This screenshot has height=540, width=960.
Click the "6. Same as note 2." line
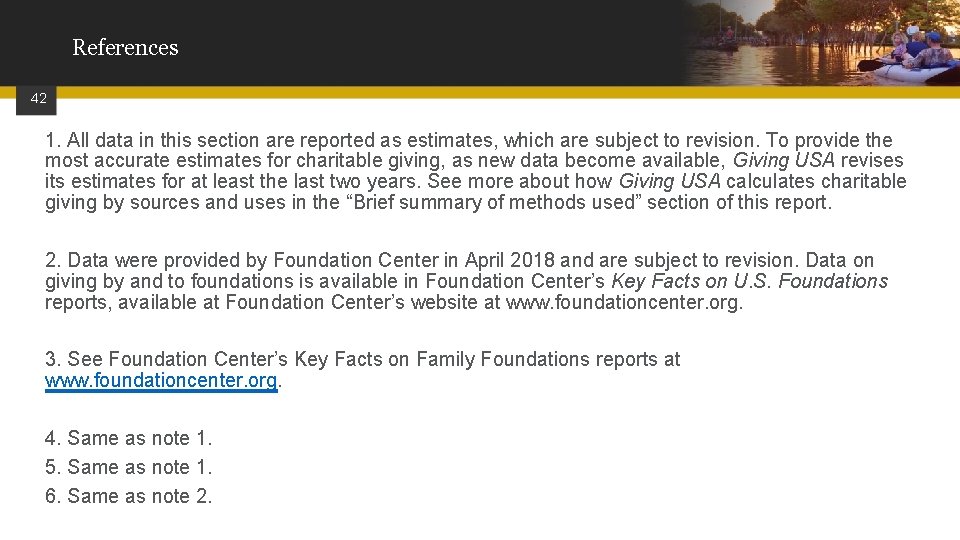[129, 496]
